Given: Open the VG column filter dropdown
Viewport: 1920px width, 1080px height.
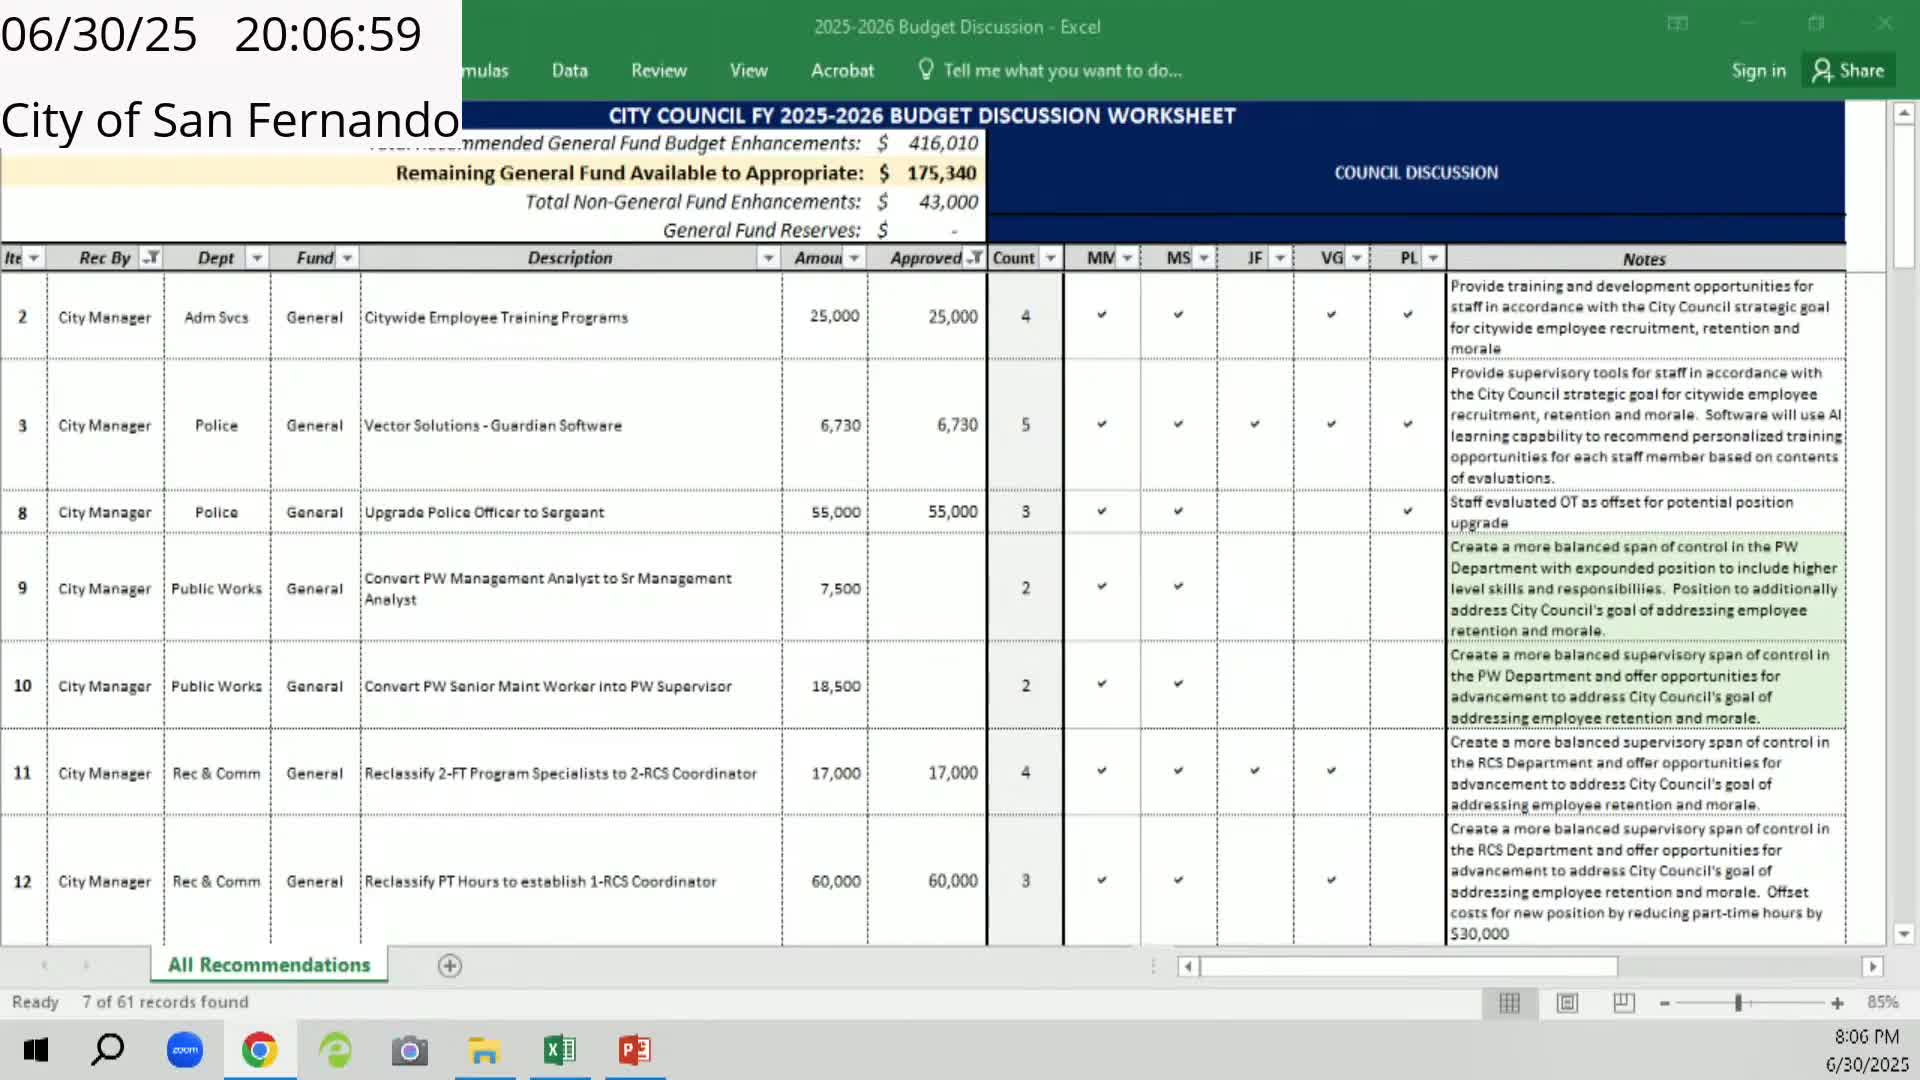Looking at the screenshot, I should [1356, 258].
